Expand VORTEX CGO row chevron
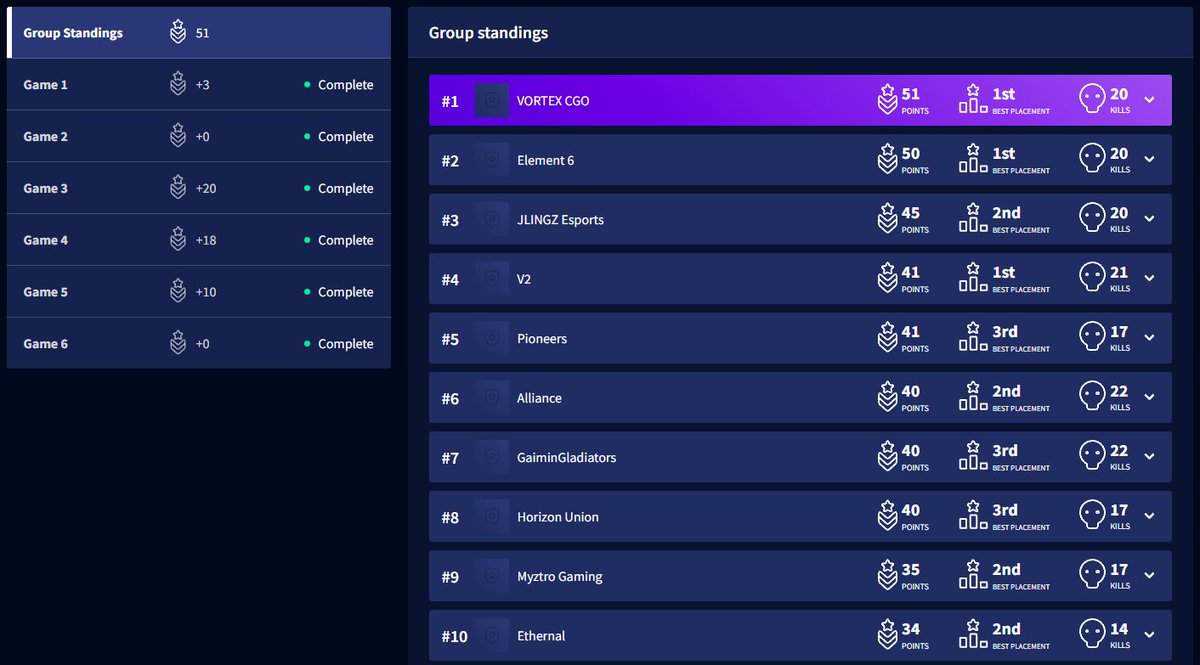 [x=1149, y=100]
